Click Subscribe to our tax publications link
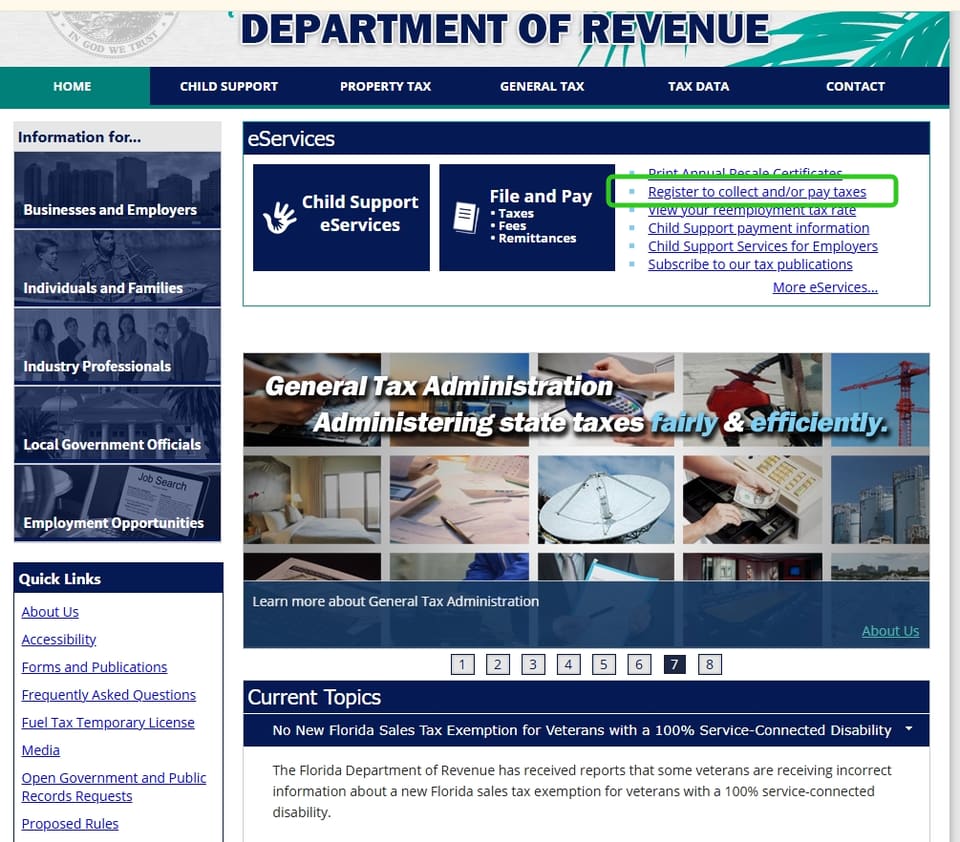960x842 pixels. pyautogui.click(x=750, y=265)
